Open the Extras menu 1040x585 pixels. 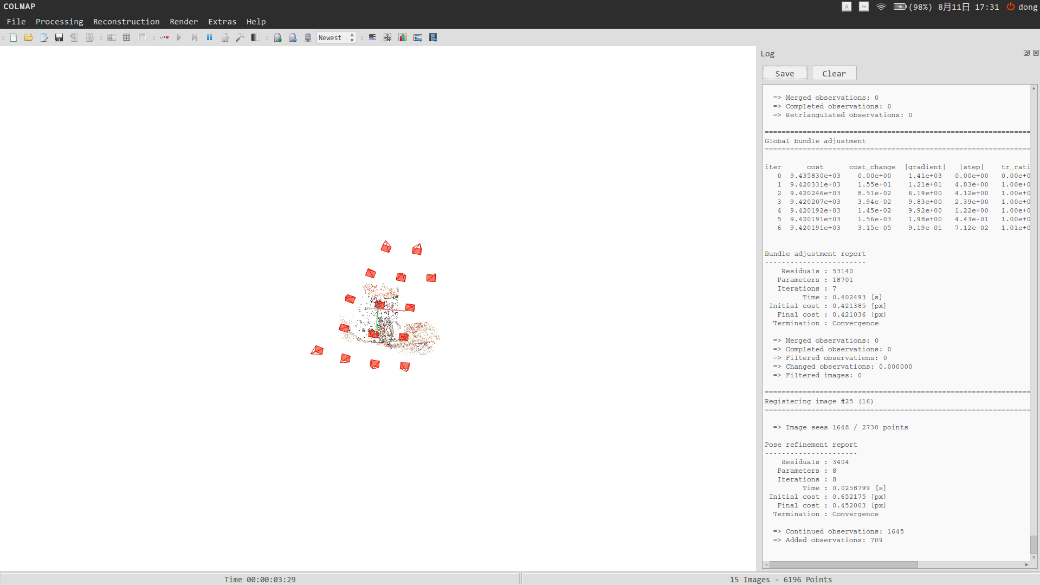point(222,22)
